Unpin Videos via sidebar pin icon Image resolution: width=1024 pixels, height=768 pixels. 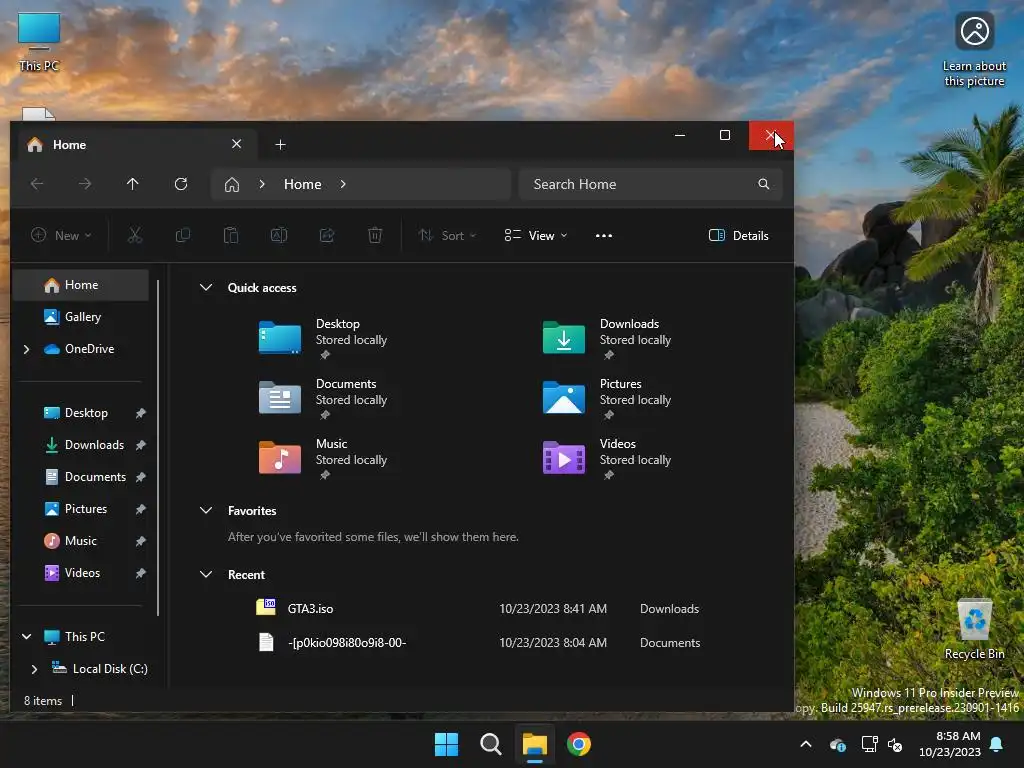pos(140,573)
